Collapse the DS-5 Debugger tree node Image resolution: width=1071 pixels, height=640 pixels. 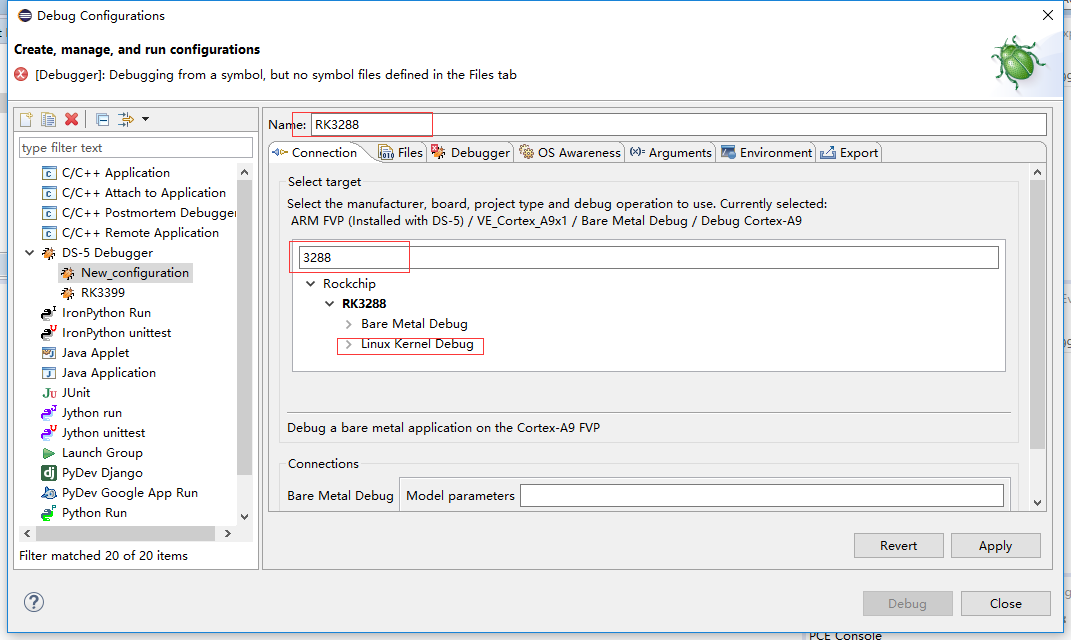29,253
